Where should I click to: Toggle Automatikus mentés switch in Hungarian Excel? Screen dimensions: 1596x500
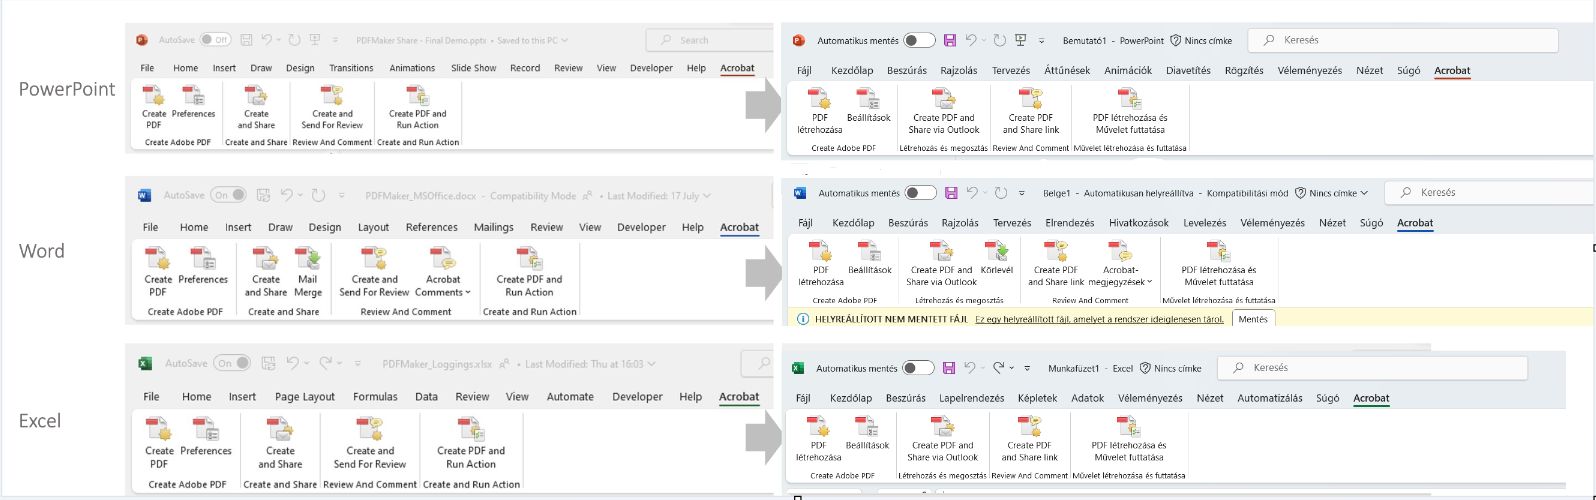click(918, 368)
